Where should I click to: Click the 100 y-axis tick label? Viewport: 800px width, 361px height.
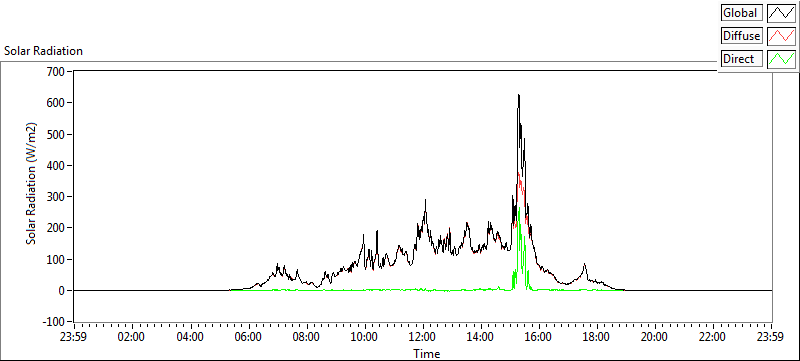click(56, 260)
